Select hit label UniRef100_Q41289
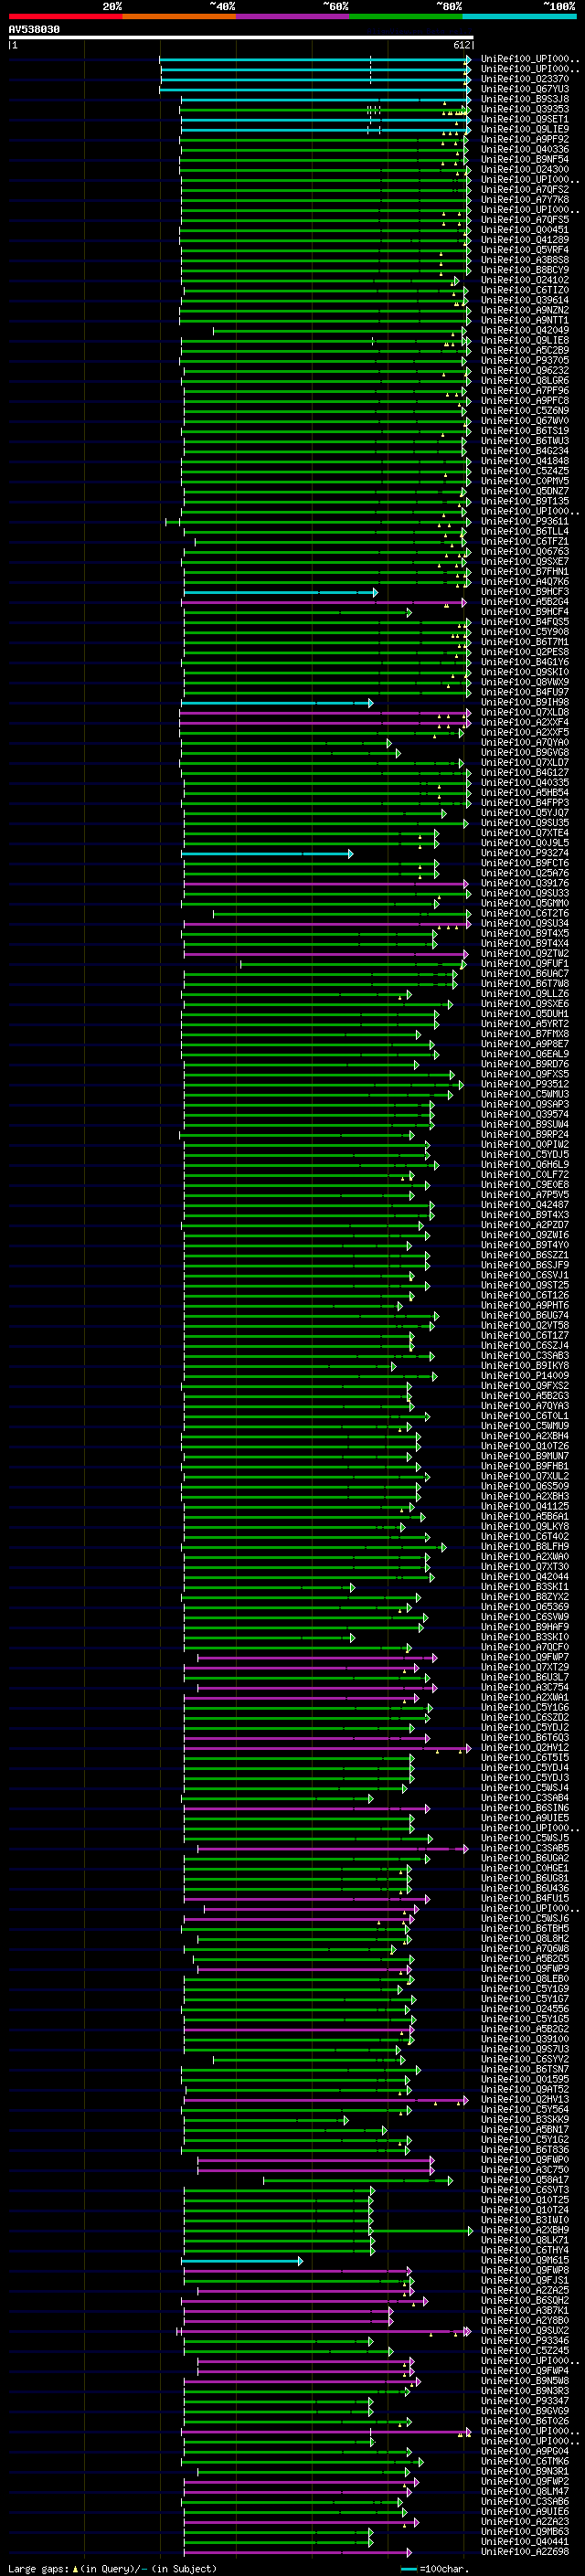This screenshot has height=2576, width=585. point(525,240)
